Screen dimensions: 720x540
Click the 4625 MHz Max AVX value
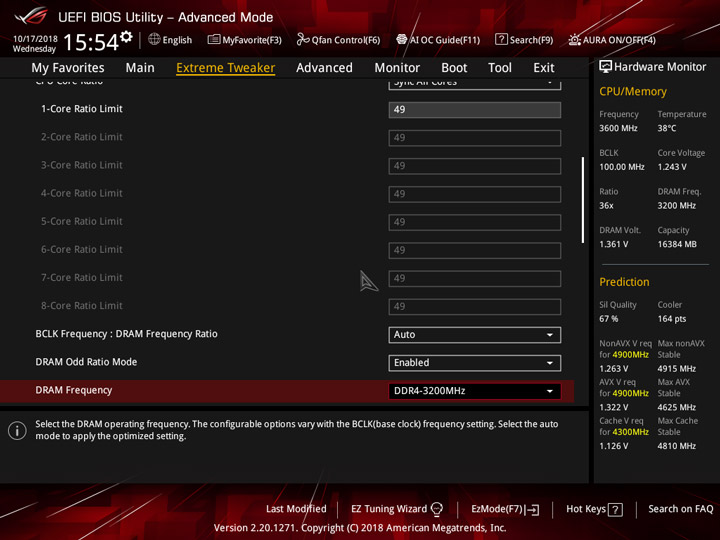676,407
